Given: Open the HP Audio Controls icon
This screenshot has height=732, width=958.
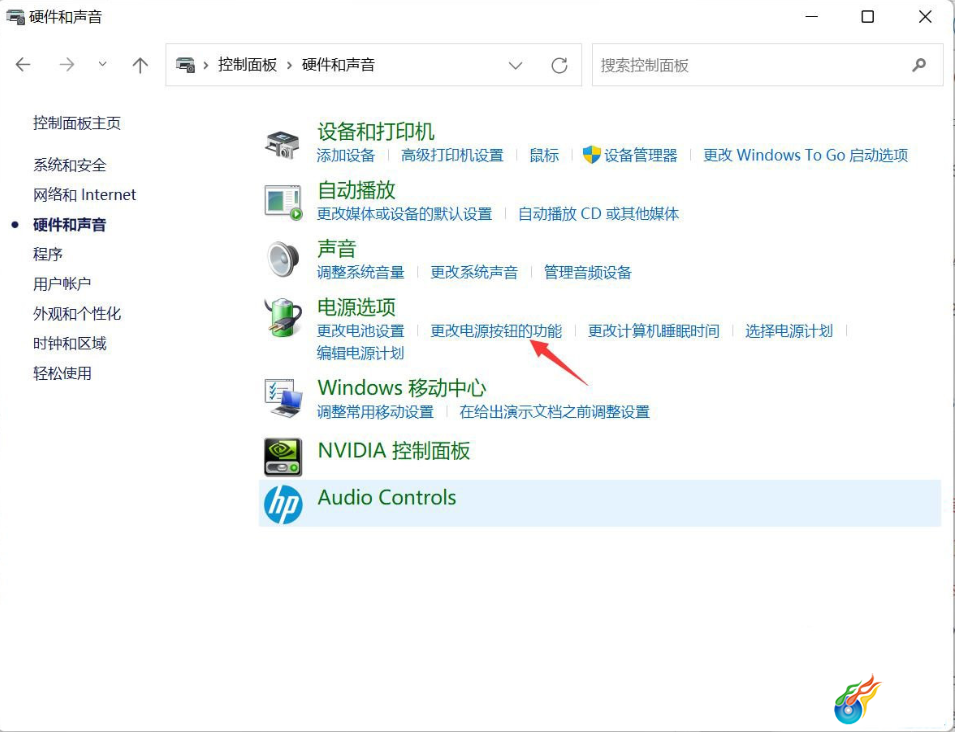Looking at the screenshot, I should 283,505.
